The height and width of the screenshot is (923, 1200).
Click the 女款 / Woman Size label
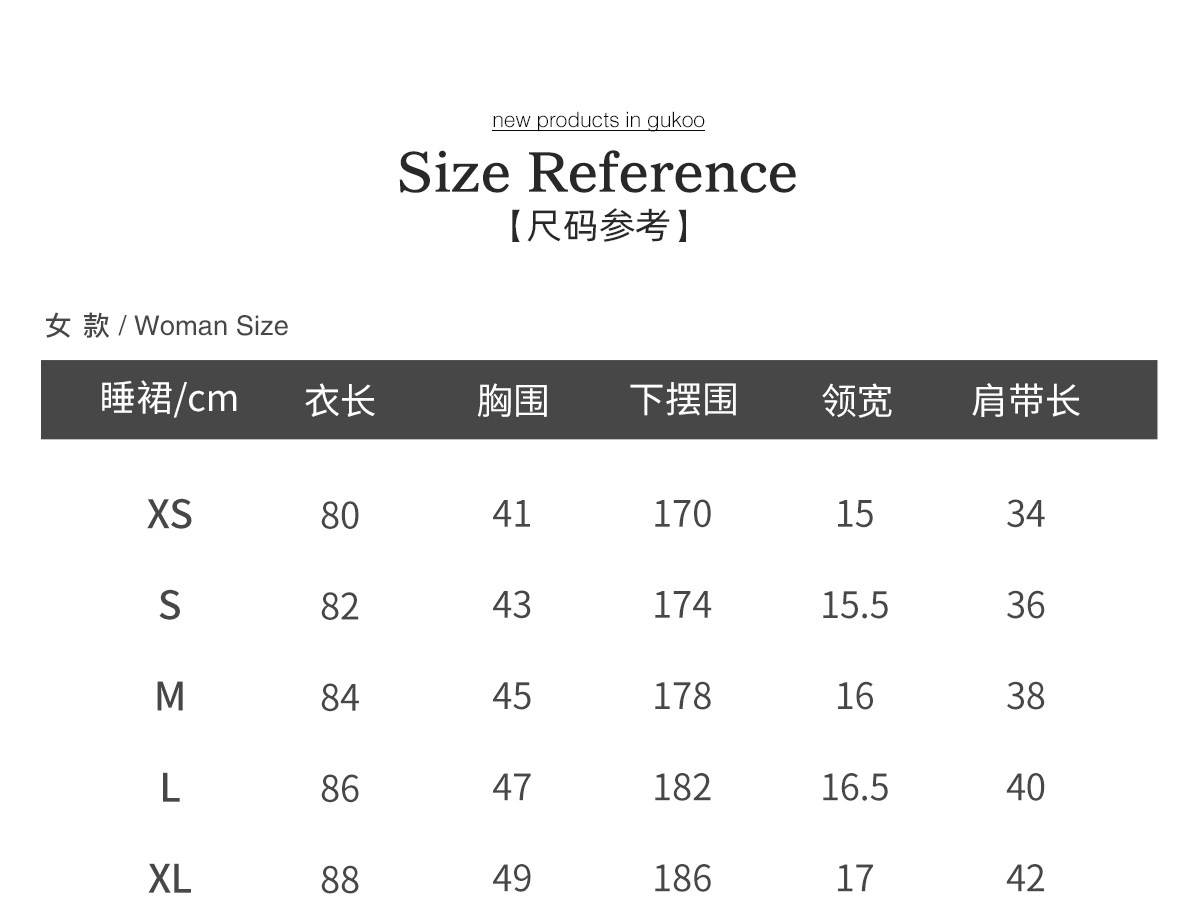(166, 326)
